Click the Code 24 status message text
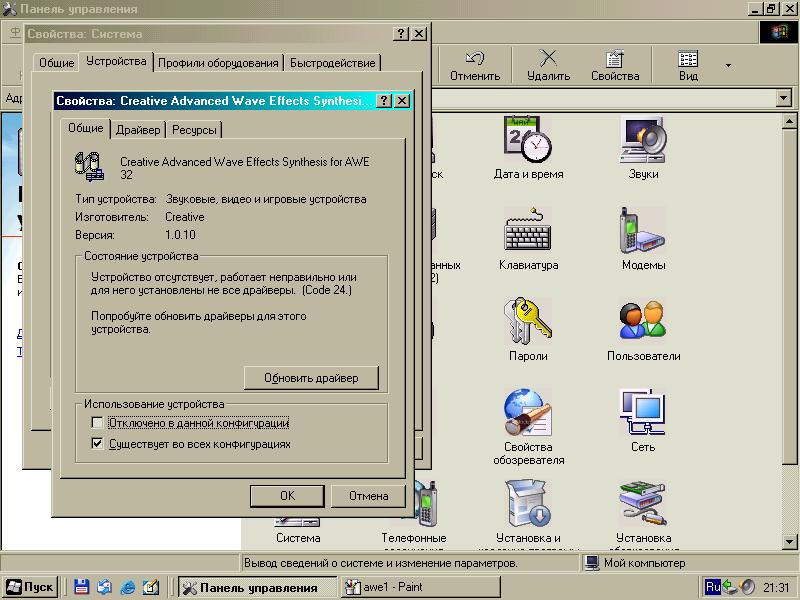 [223, 284]
